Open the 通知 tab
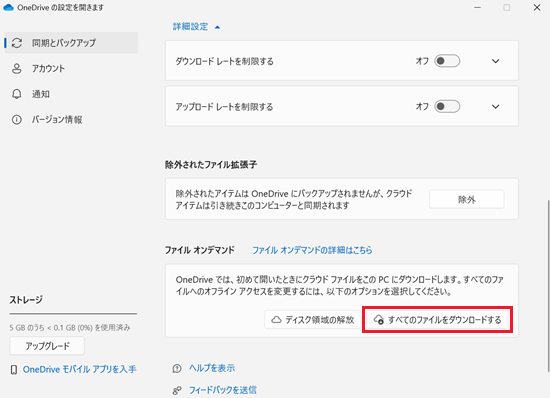This screenshot has height=398, width=550. [x=71, y=94]
